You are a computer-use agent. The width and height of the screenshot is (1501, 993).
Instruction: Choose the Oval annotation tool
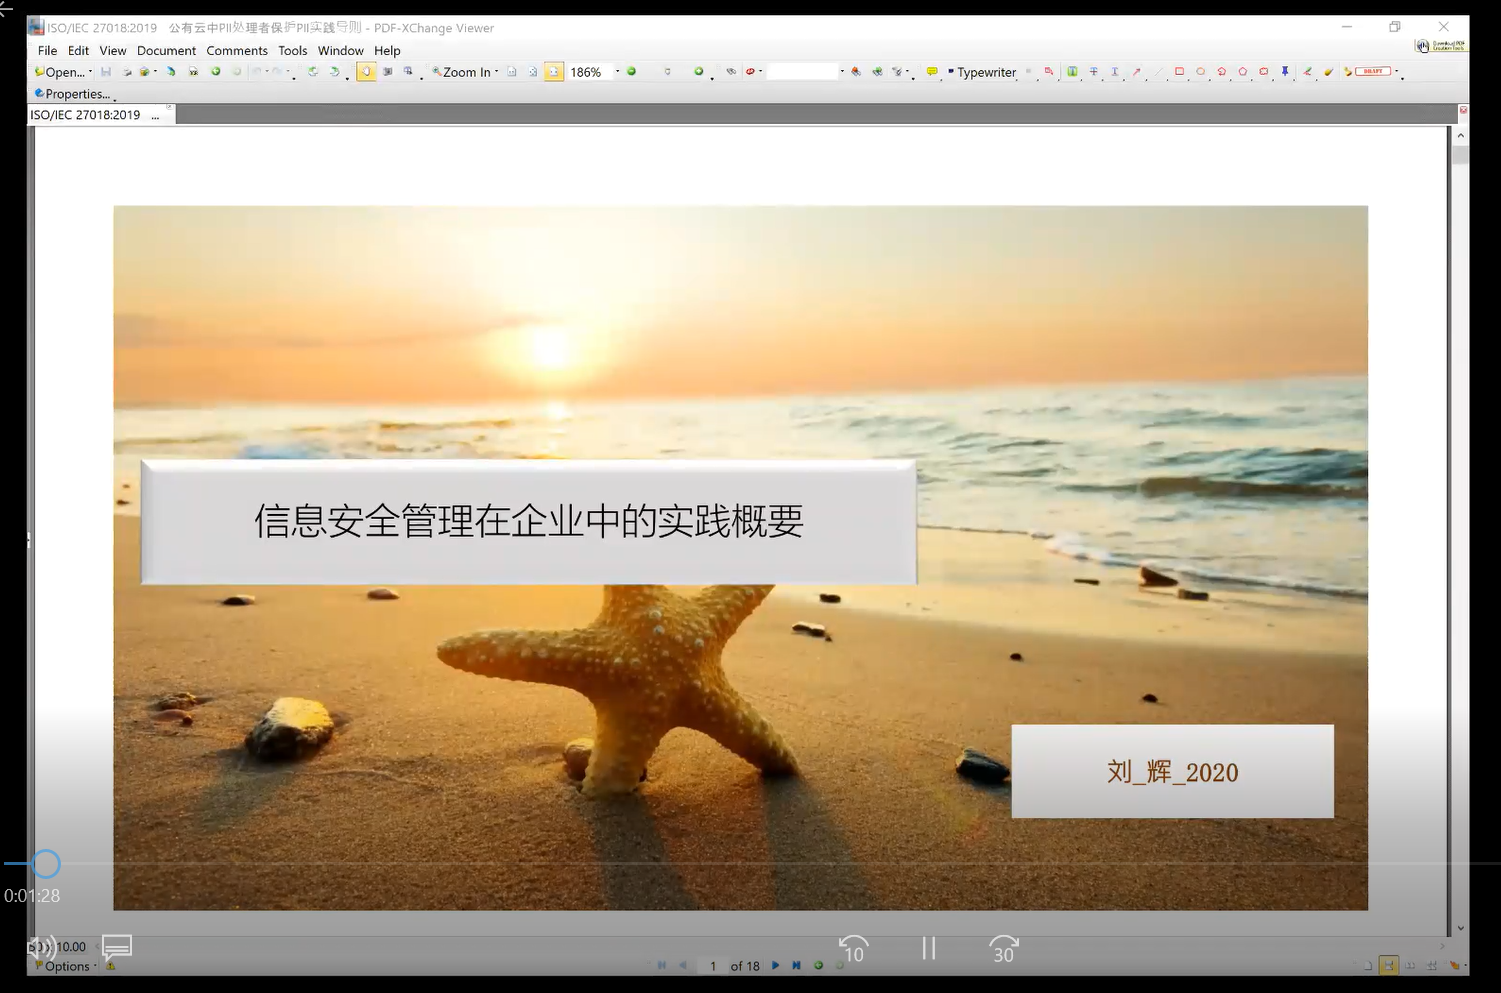(1200, 72)
